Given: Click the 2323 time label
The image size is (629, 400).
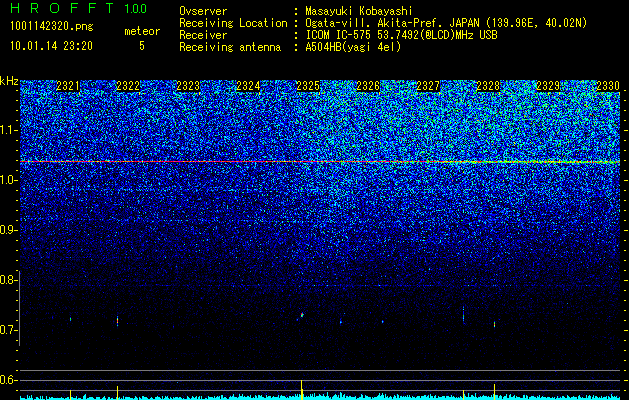Looking at the screenshot, I should 188,86.
